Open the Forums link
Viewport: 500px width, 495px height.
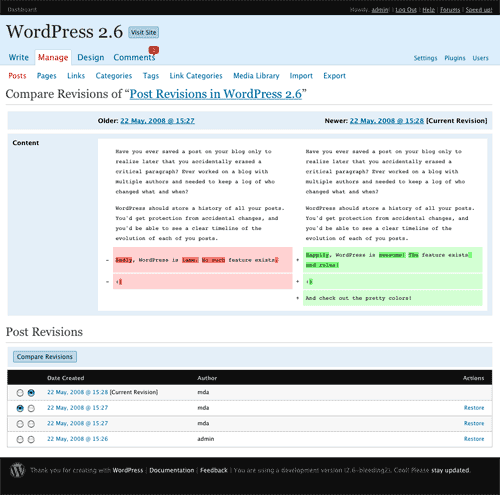[450, 10]
